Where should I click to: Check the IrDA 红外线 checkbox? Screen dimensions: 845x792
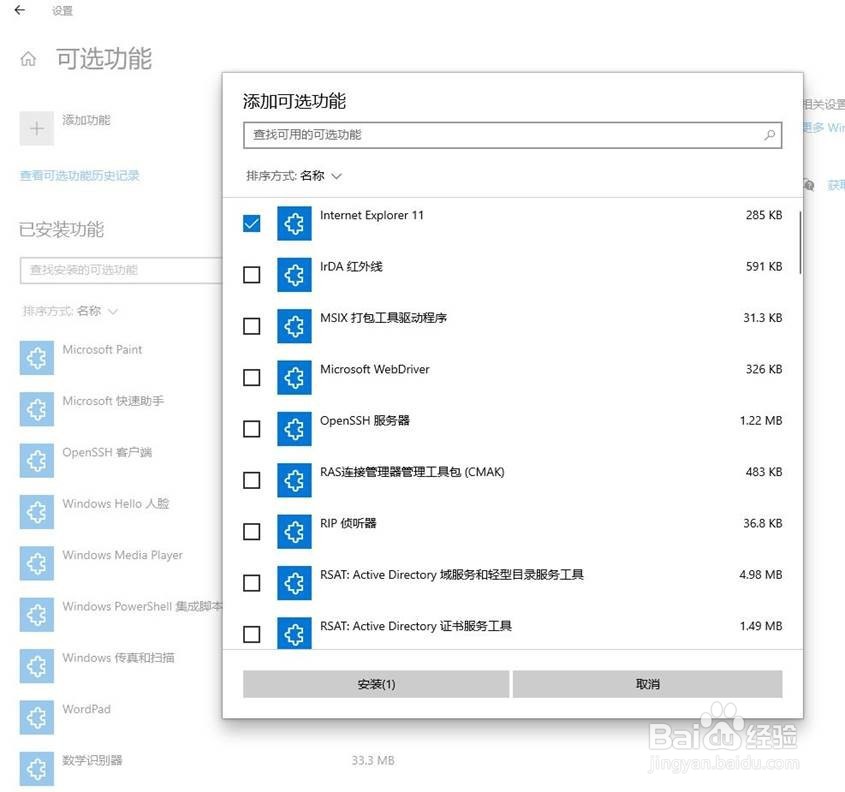tap(252, 275)
